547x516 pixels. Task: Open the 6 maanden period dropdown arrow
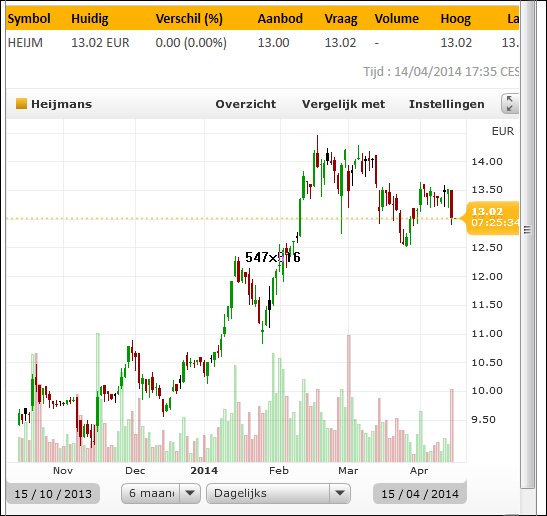point(190,493)
